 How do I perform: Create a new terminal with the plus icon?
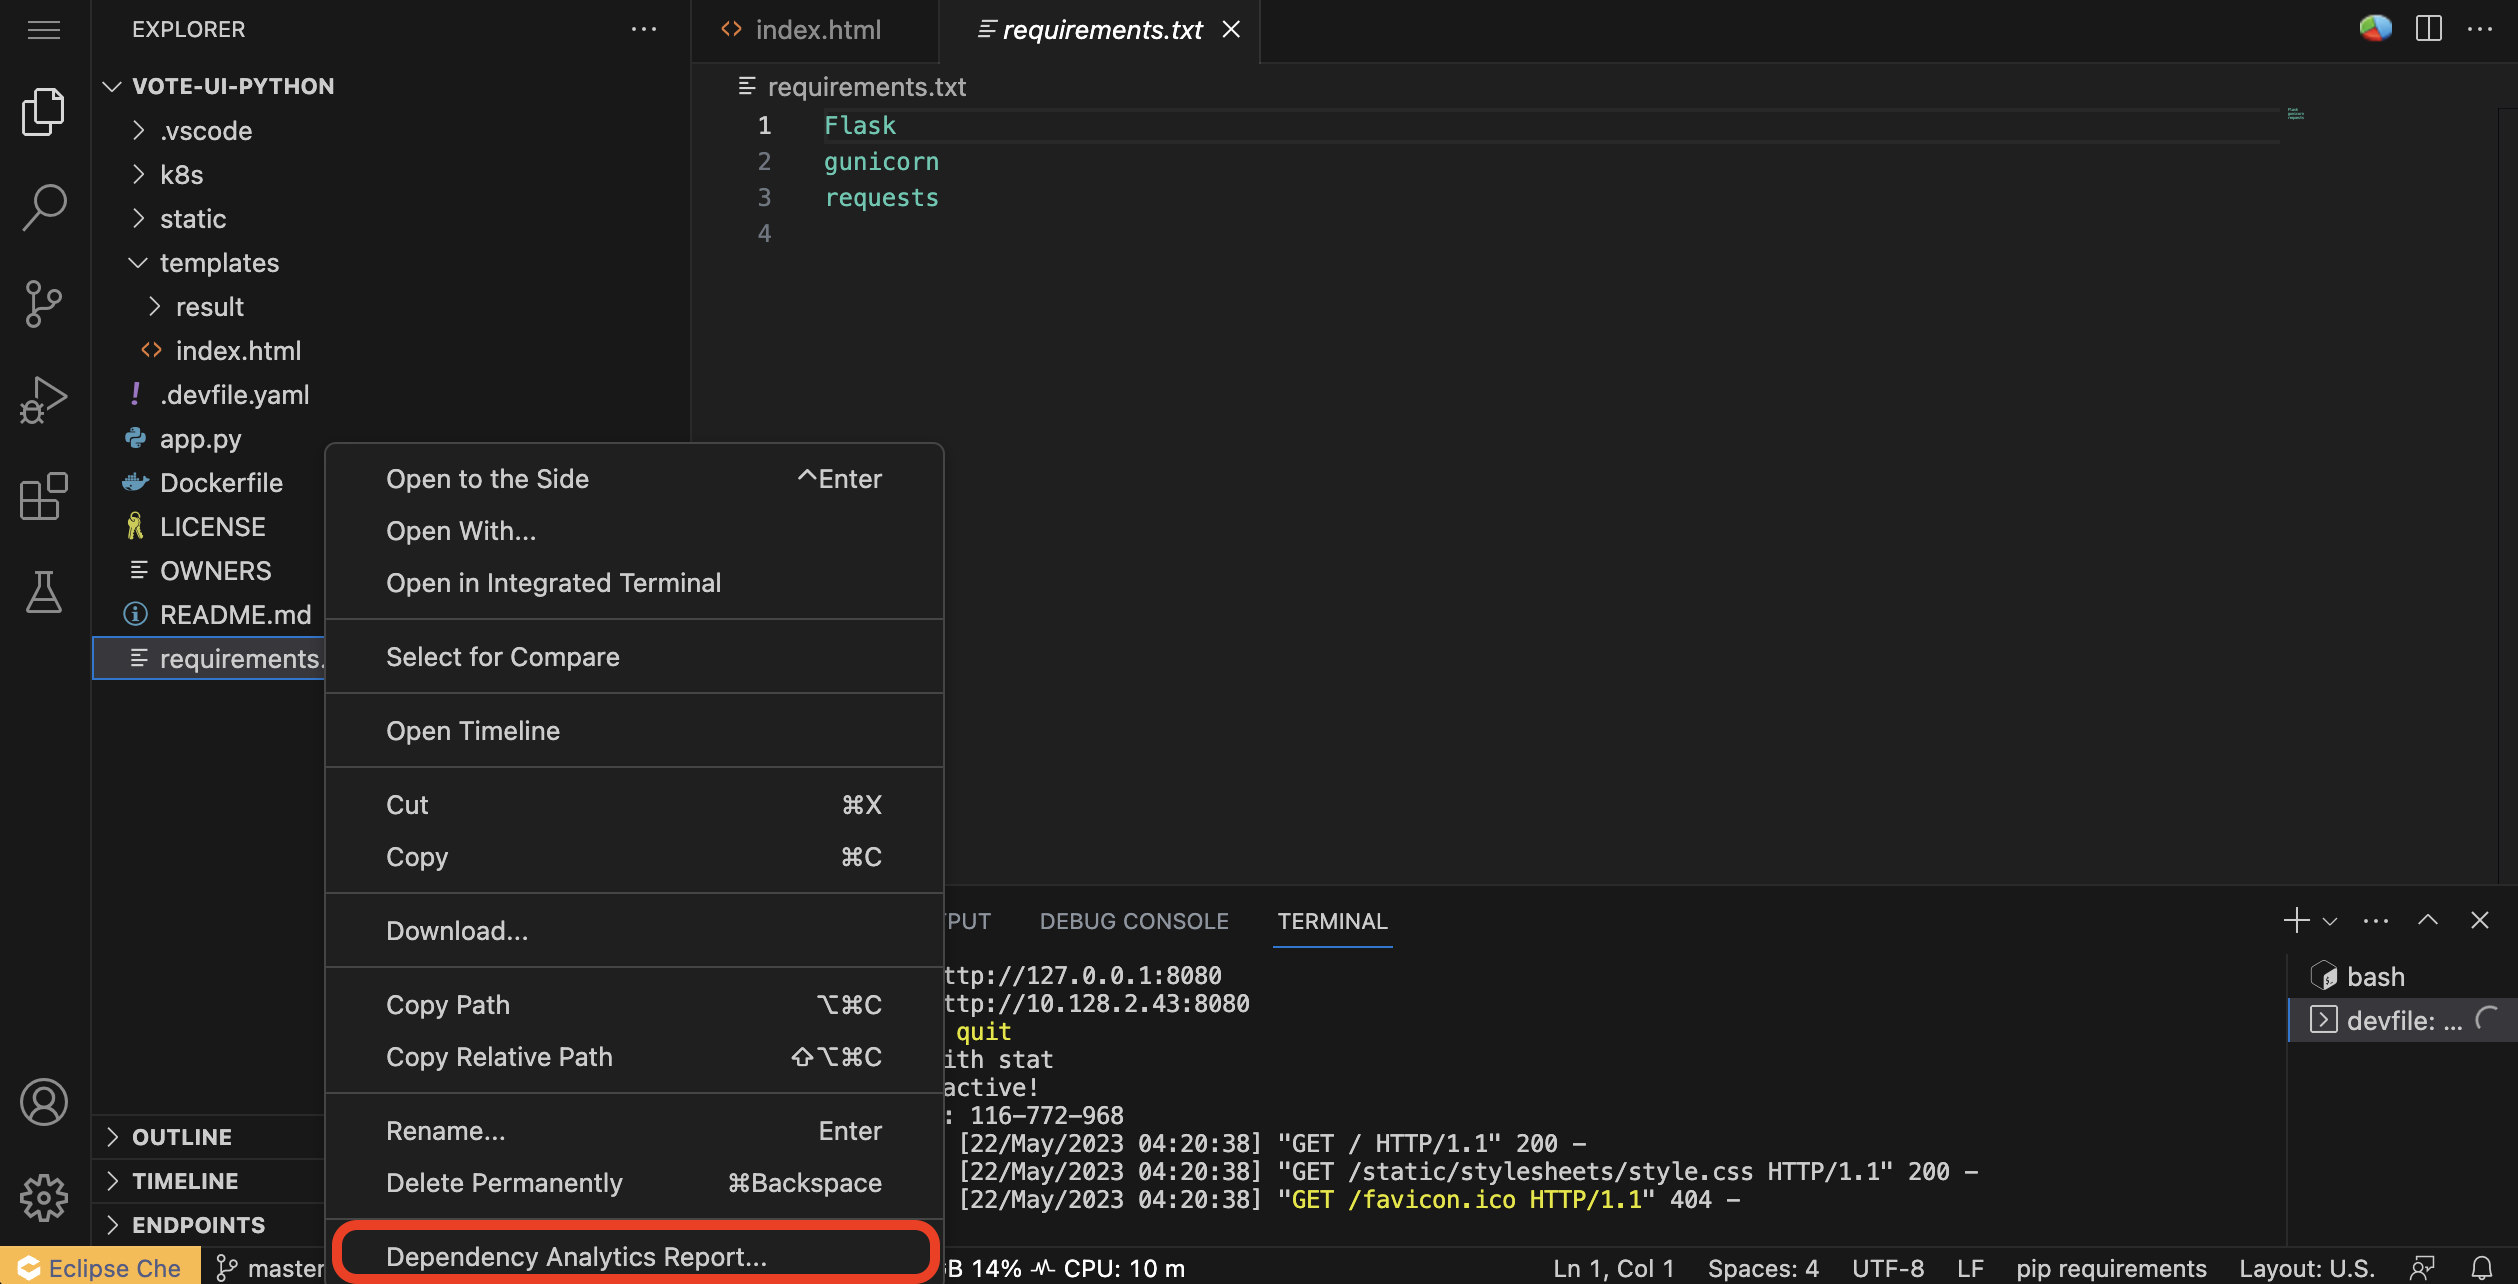2295,920
